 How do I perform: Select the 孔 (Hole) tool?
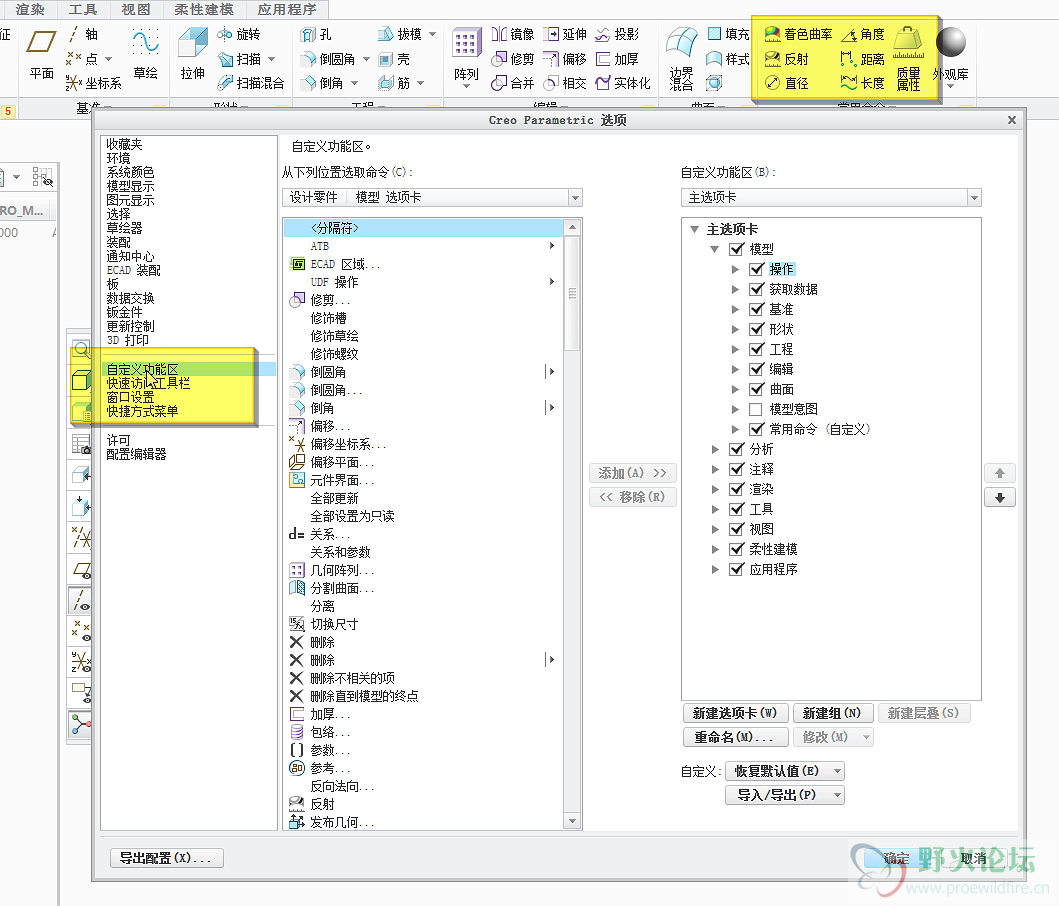click(x=317, y=34)
